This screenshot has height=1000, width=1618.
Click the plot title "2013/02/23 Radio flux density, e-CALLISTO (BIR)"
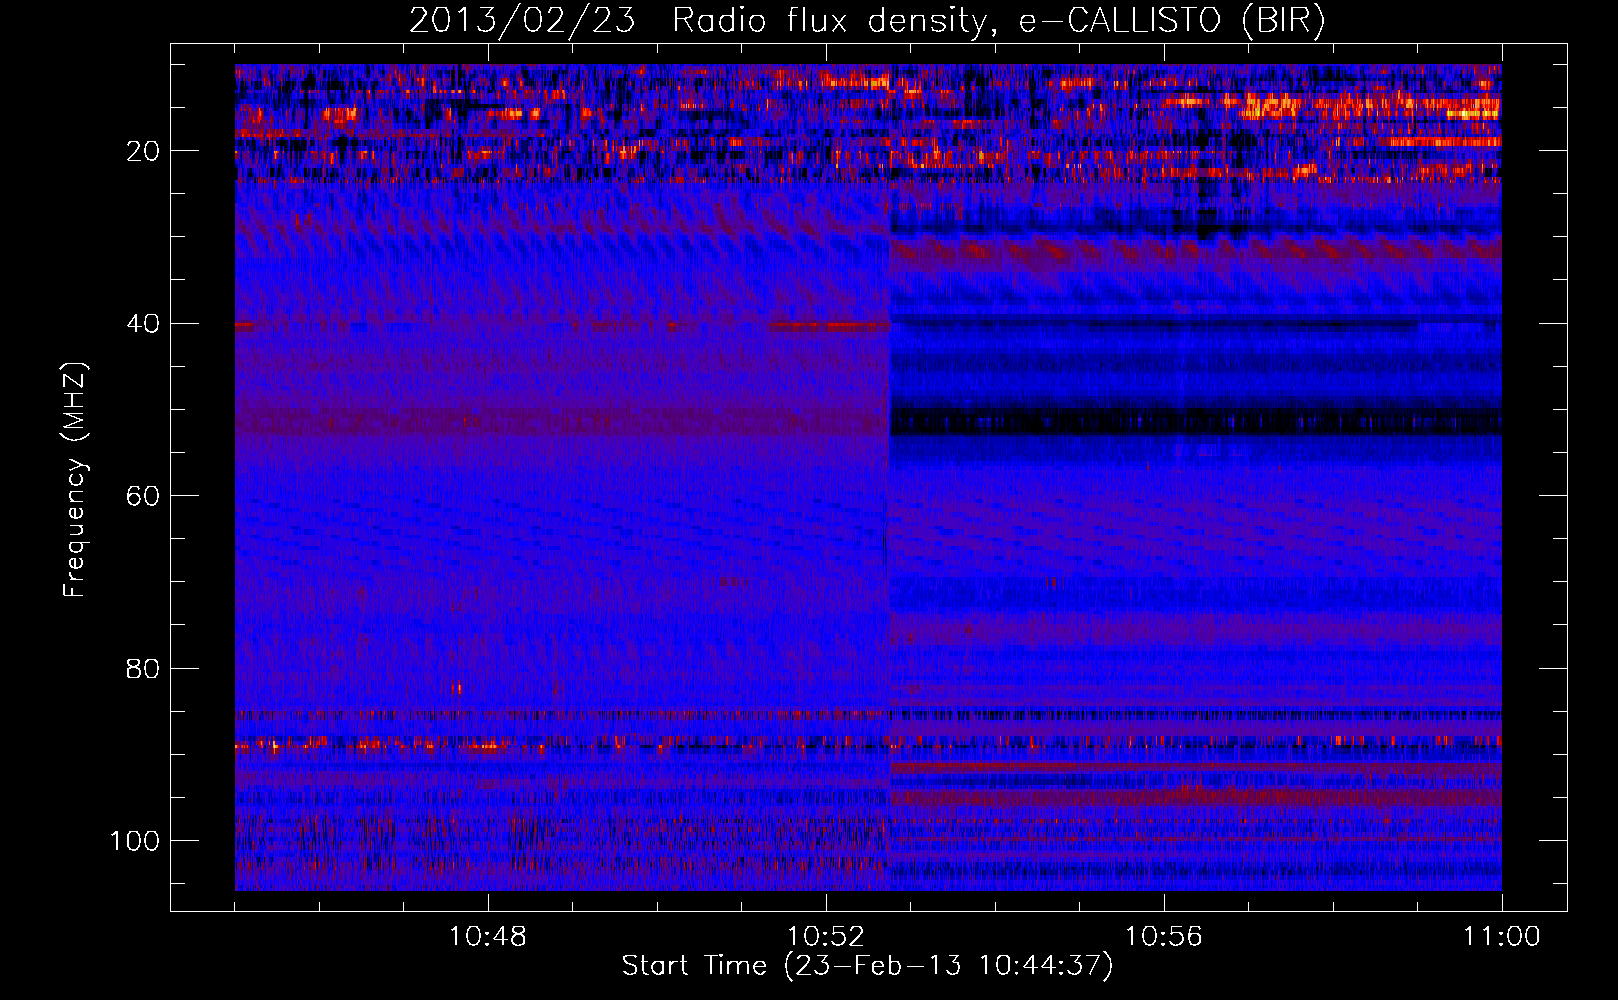point(867,20)
